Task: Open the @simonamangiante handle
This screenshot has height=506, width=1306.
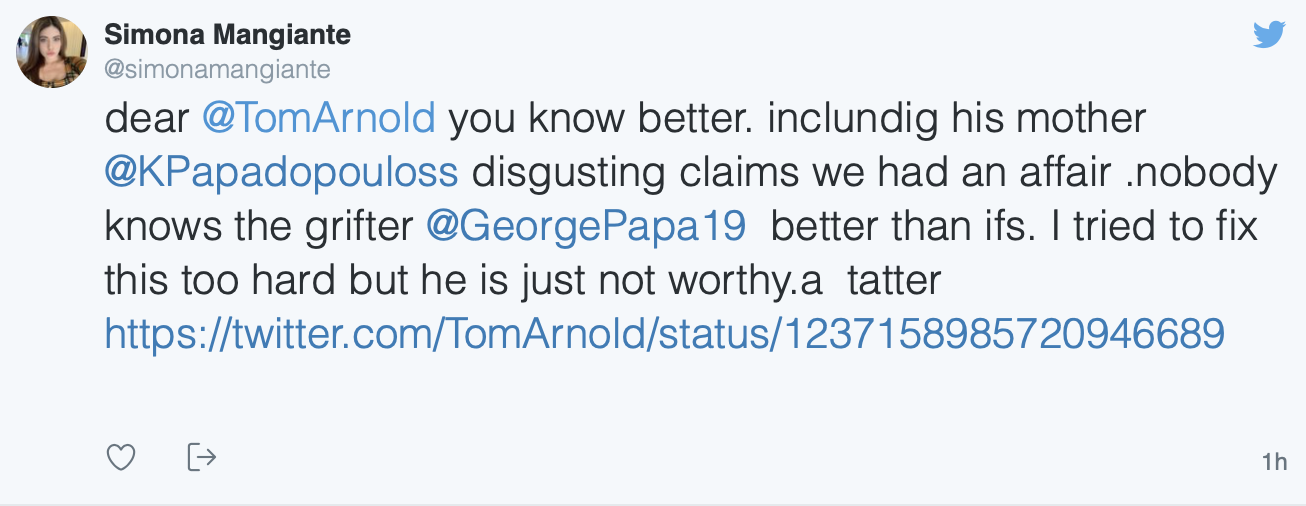Action: (217, 69)
